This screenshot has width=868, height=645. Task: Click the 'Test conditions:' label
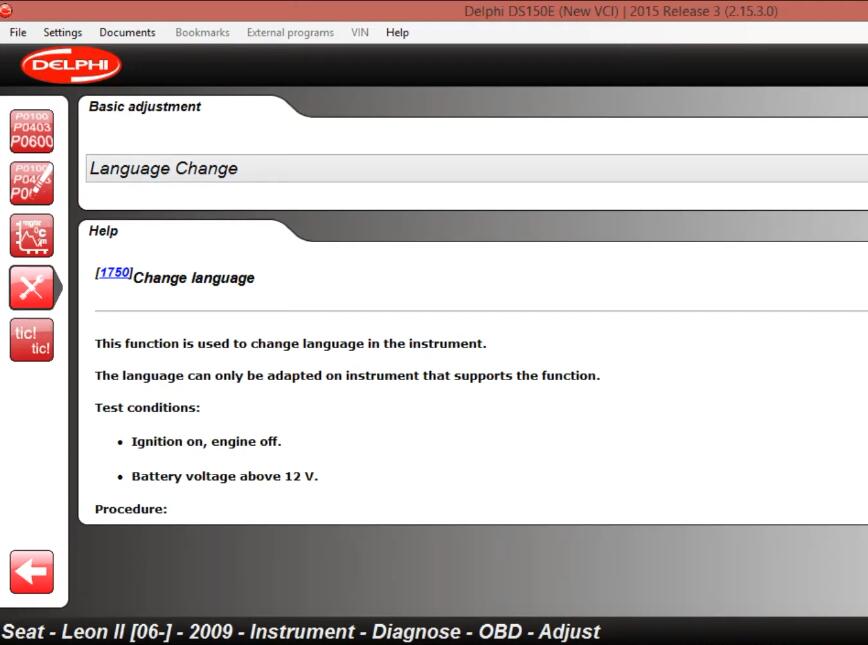[x=147, y=408]
